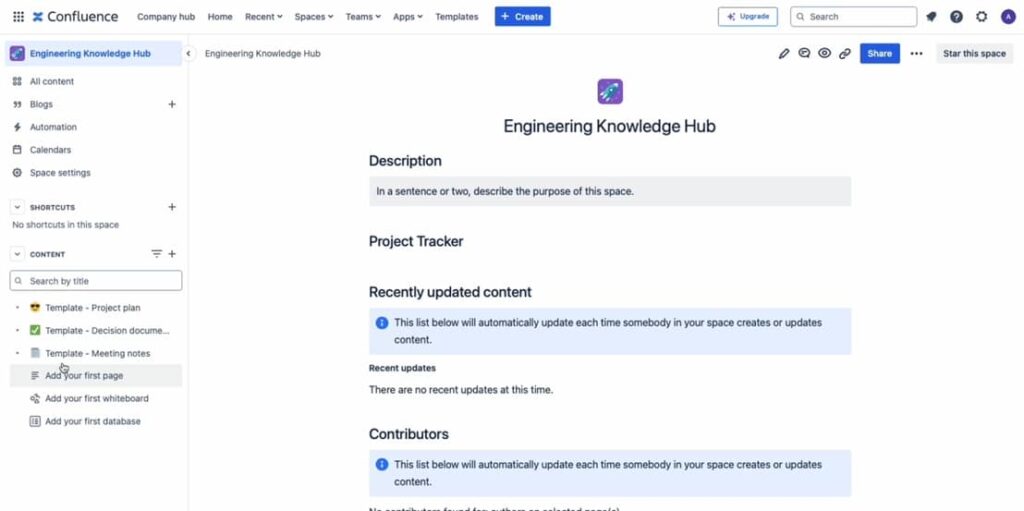Click the pencil edit icon
This screenshot has height=511, width=1024.
pyautogui.click(x=784, y=54)
